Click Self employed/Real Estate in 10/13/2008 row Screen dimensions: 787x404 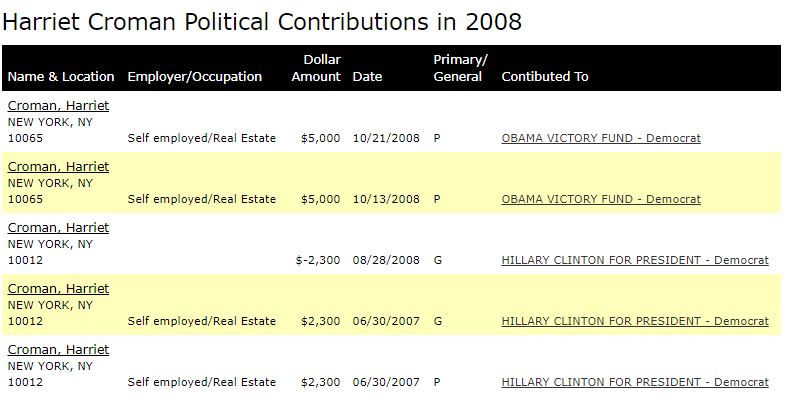202,199
